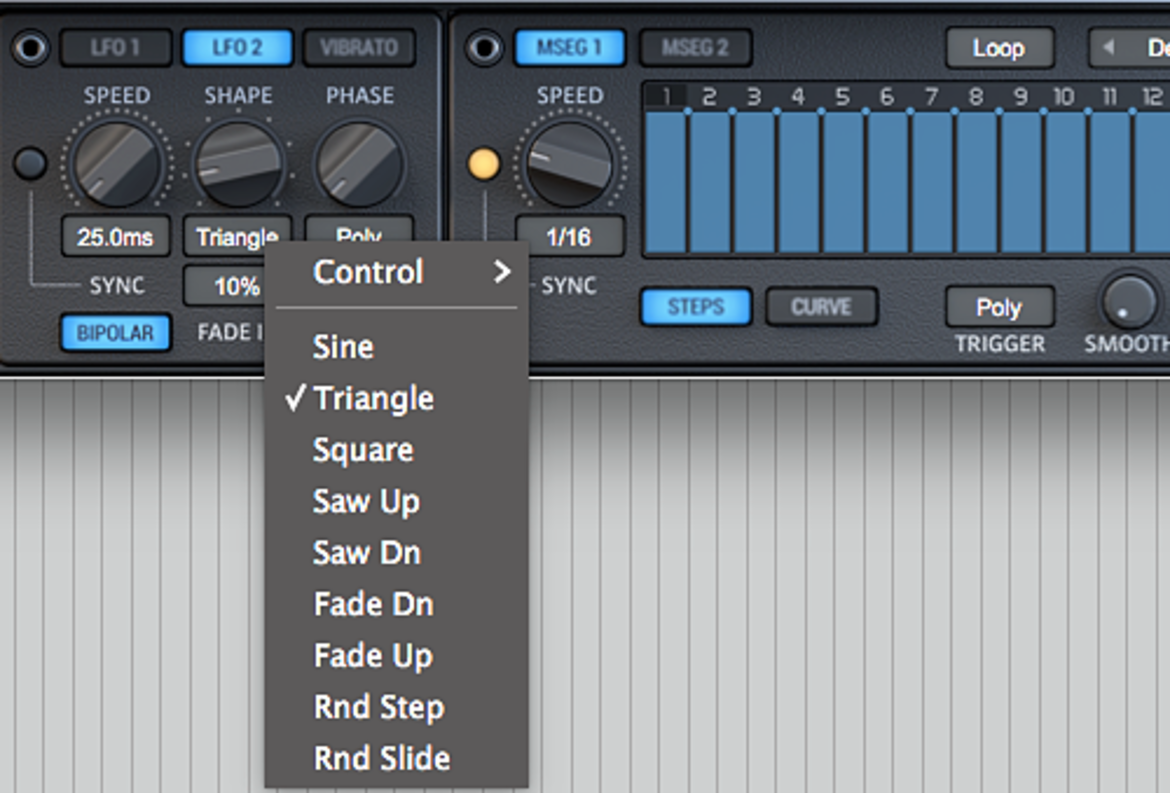Click step 2 bar in the sequencer
The width and height of the screenshot is (1170, 793).
click(710, 182)
